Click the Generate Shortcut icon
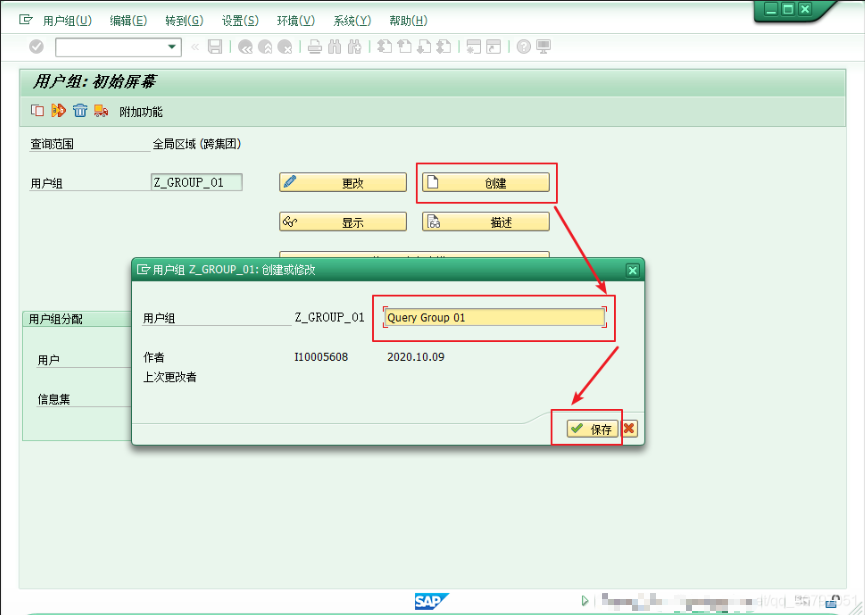This screenshot has width=865, height=615. pos(494,47)
